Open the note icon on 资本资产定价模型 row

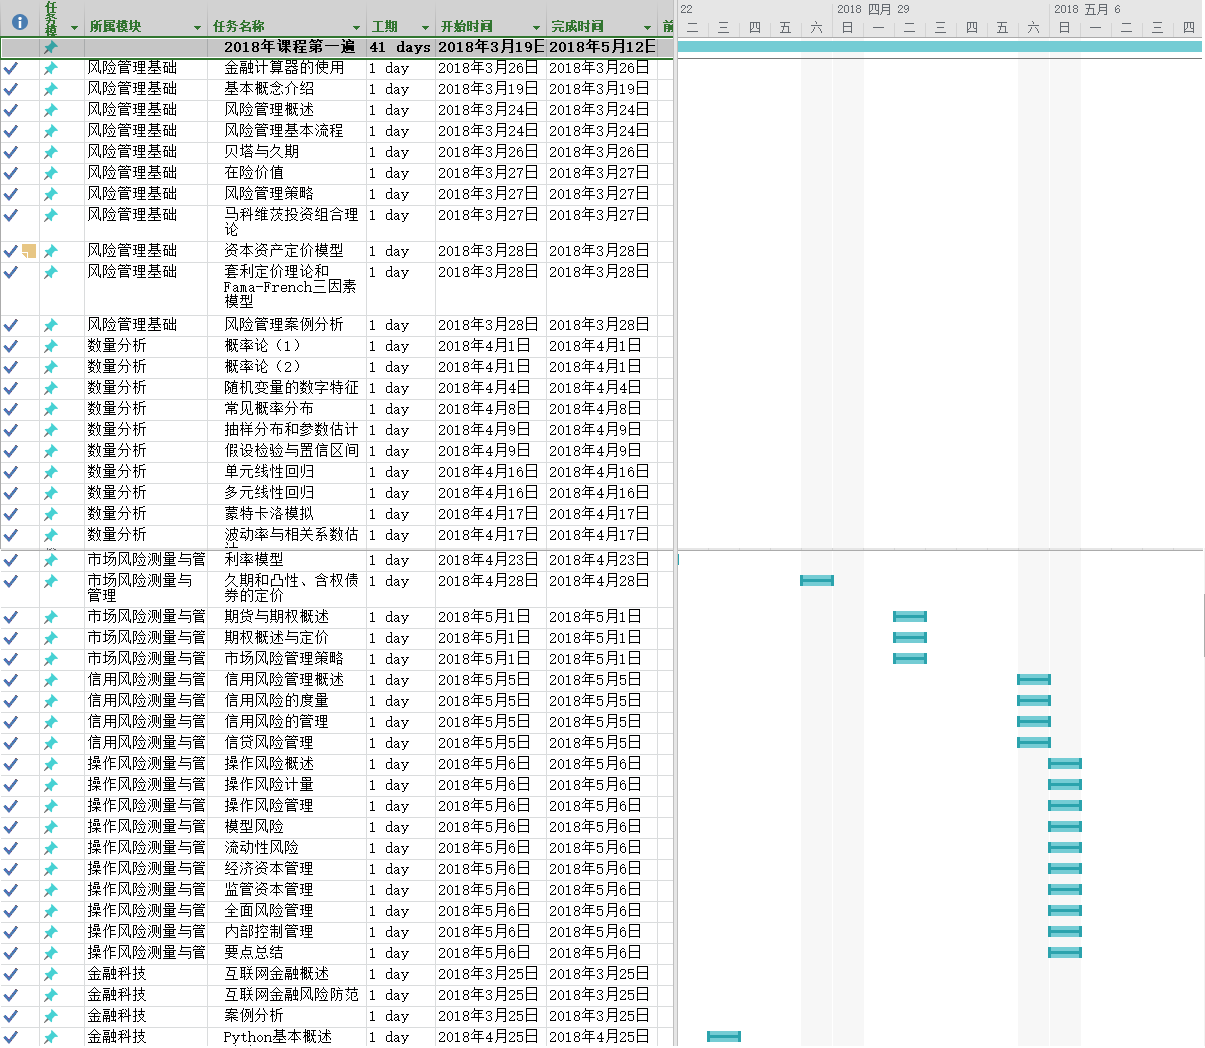(x=29, y=251)
